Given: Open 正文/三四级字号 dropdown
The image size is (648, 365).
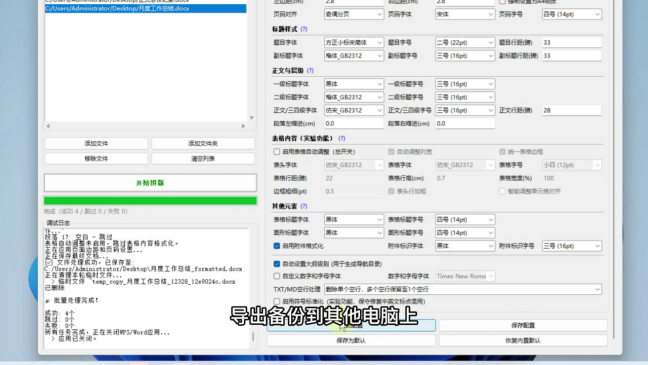Looking at the screenshot, I should coord(465,110).
